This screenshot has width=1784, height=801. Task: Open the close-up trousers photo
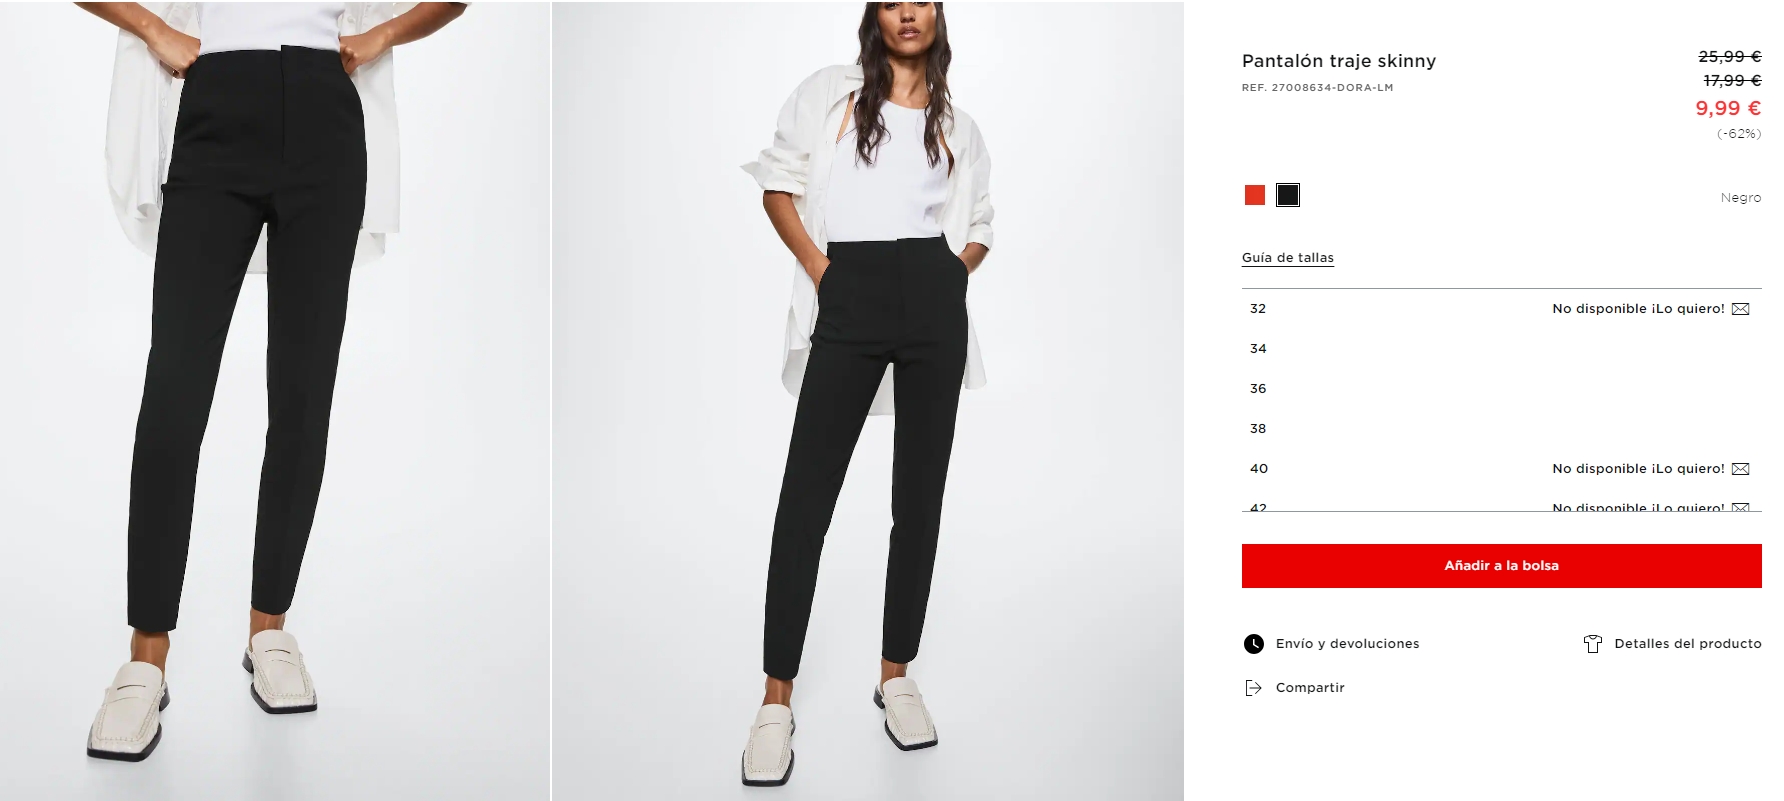pyautogui.click(x=275, y=400)
